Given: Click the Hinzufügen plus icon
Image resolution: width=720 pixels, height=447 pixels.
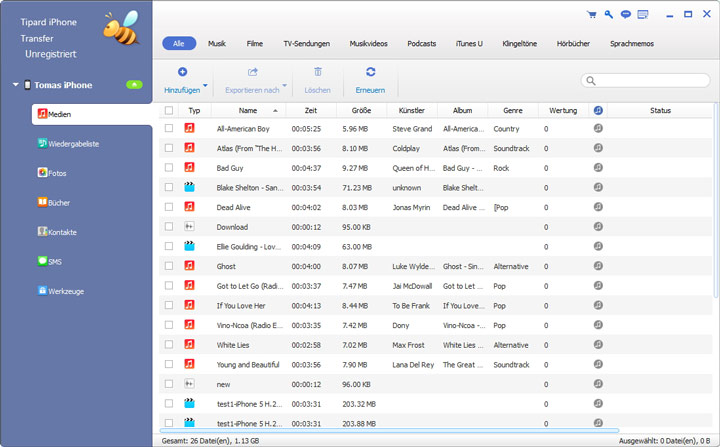Looking at the screenshot, I should [x=182, y=72].
